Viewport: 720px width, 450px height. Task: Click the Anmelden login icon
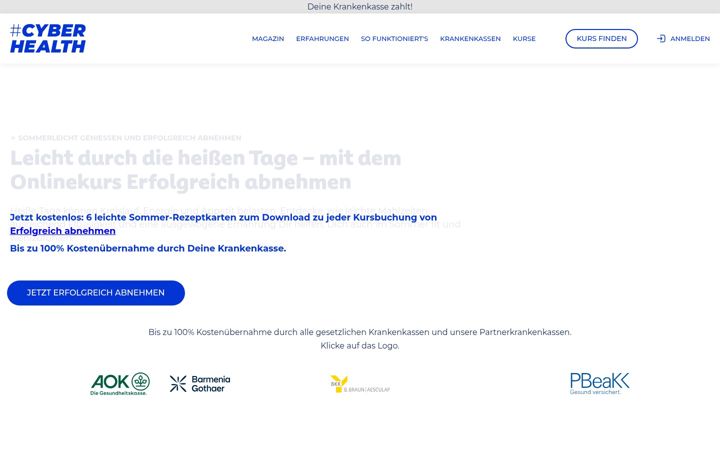click(661, 39)
